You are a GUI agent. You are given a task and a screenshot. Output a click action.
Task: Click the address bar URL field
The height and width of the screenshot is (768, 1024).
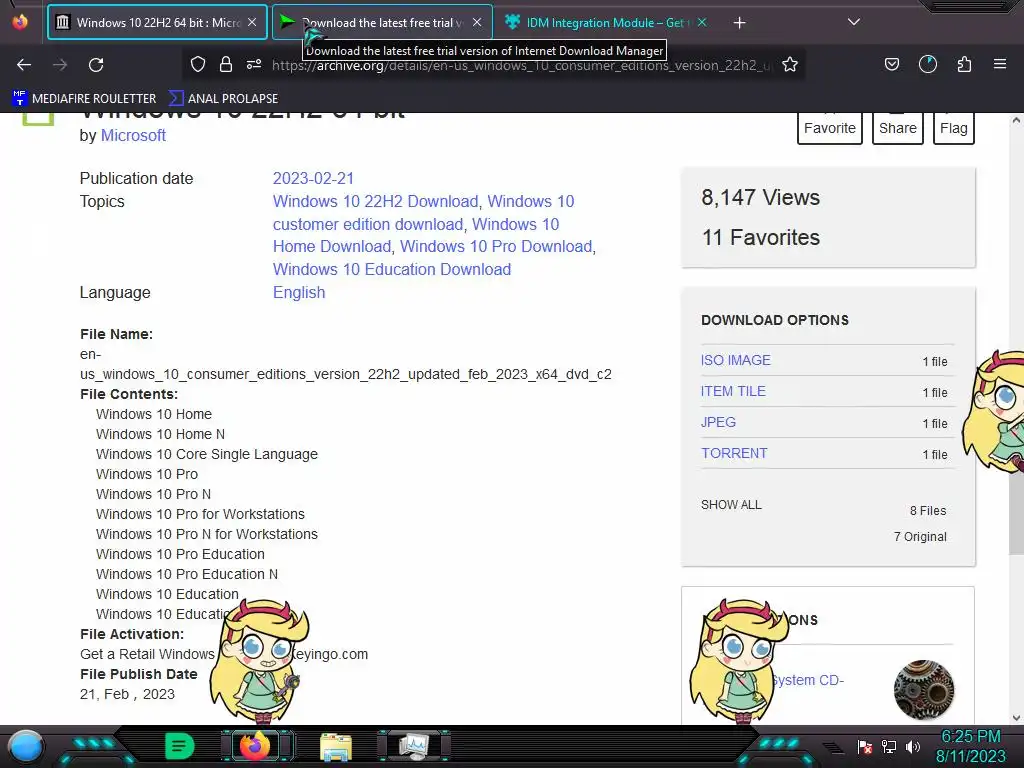coord(522,65)
